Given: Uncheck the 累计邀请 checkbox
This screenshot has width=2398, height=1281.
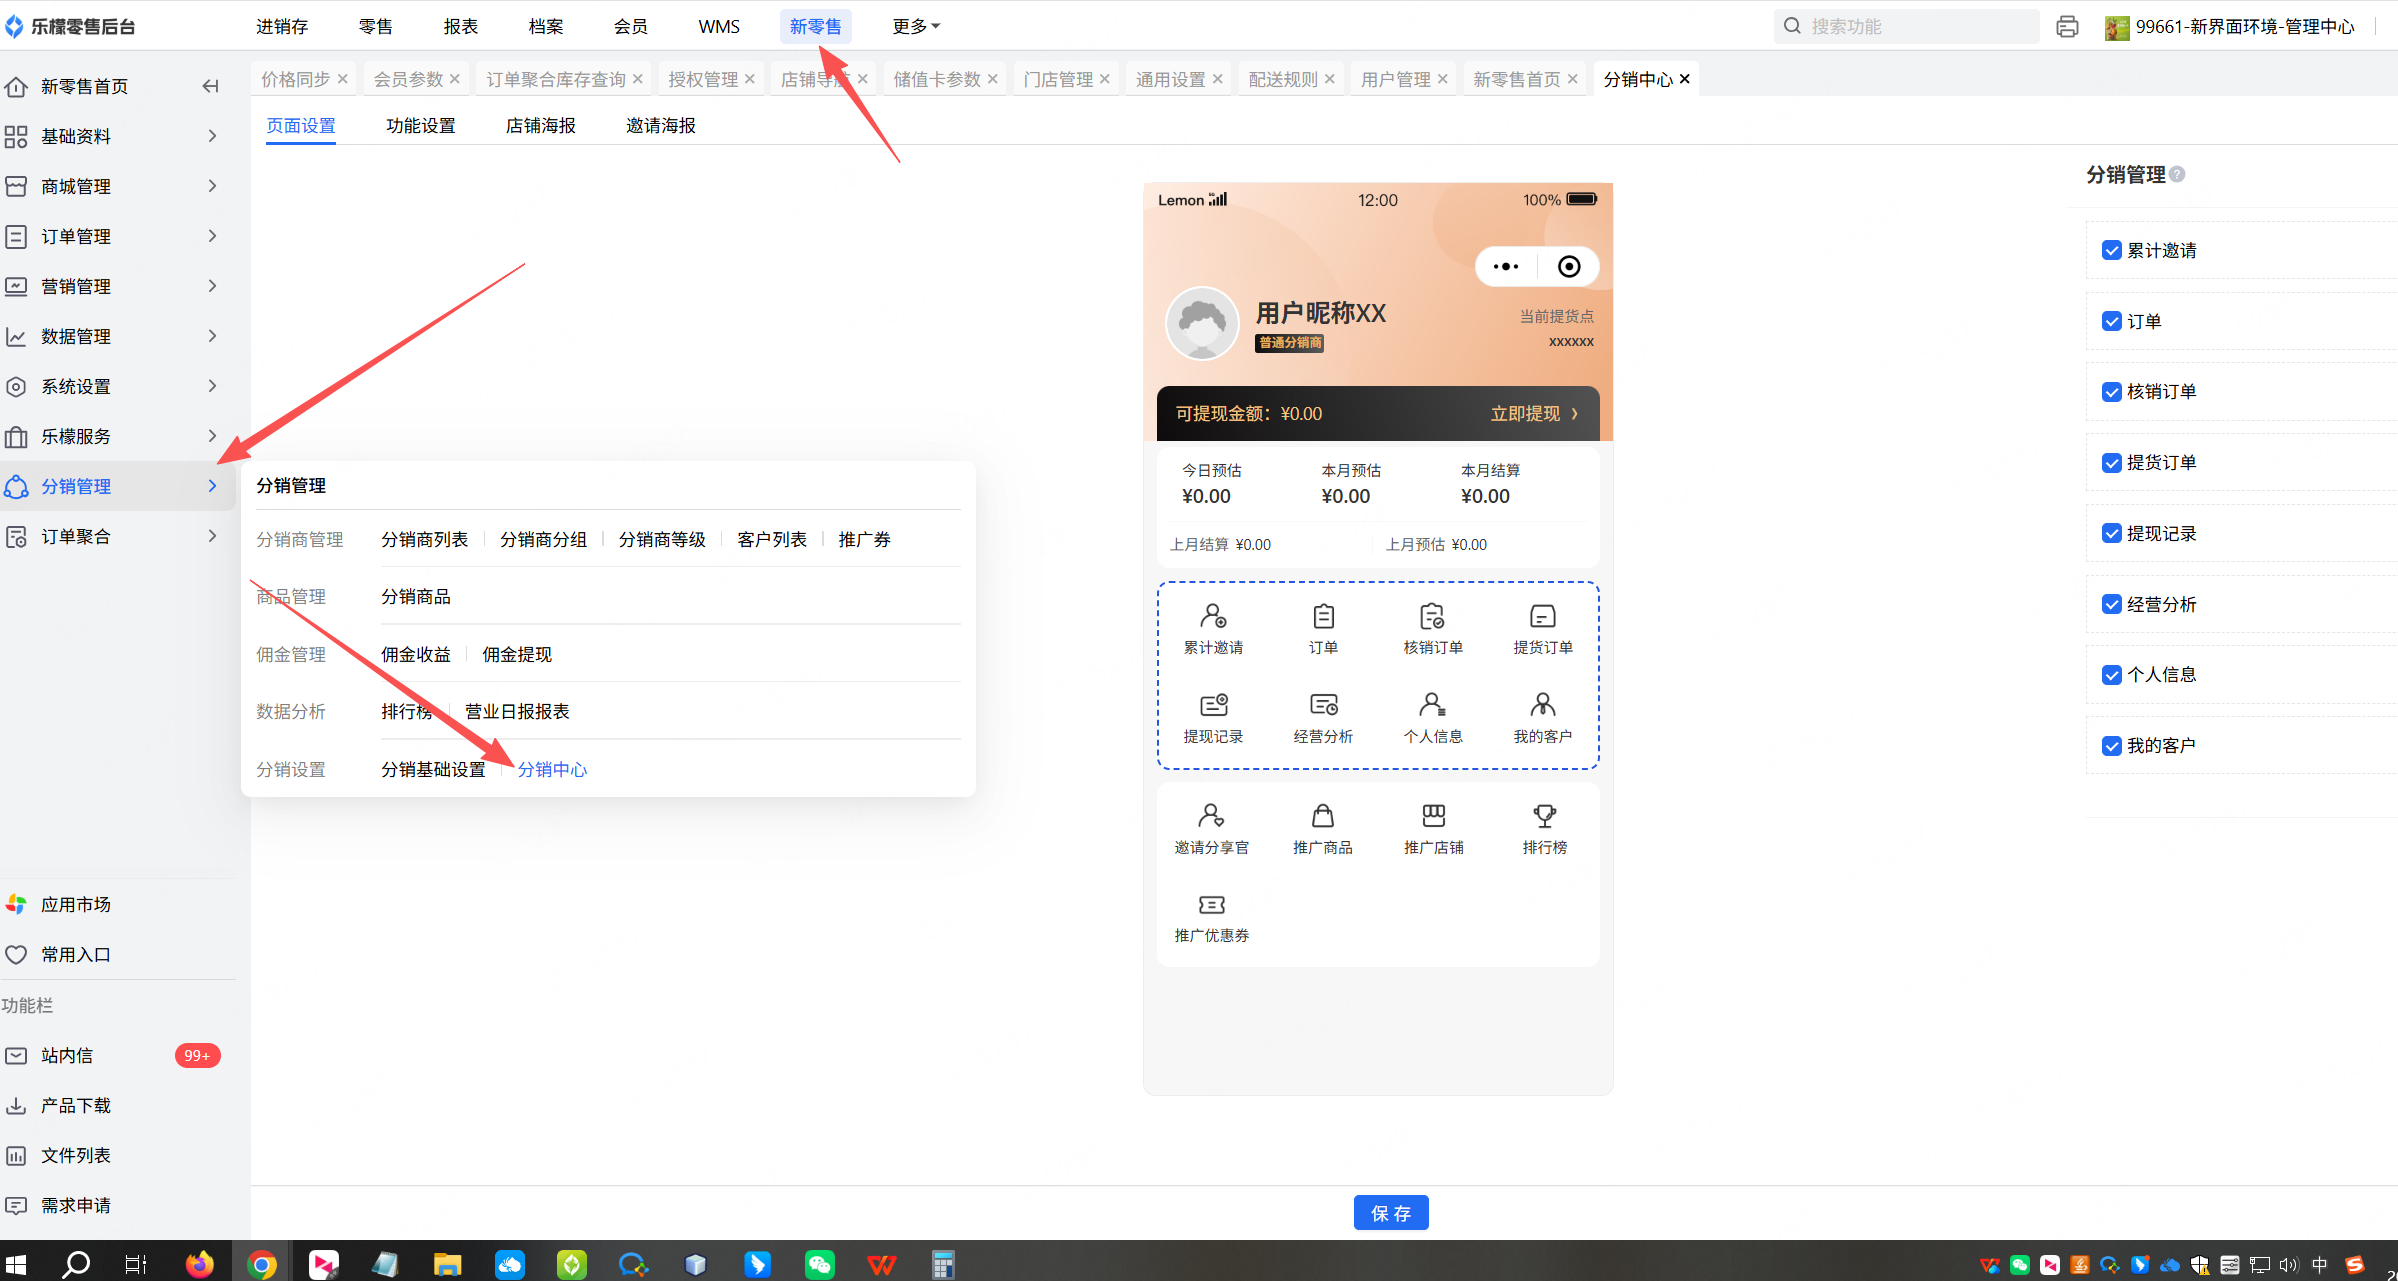Looking at the screenshot, I should click(x=2112, y=250).
